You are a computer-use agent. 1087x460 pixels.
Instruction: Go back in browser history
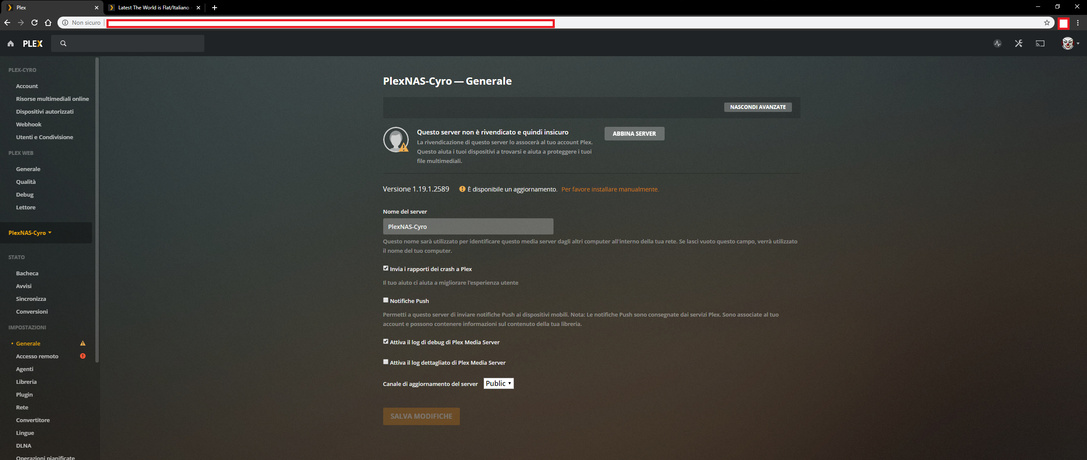pos(7,23)
